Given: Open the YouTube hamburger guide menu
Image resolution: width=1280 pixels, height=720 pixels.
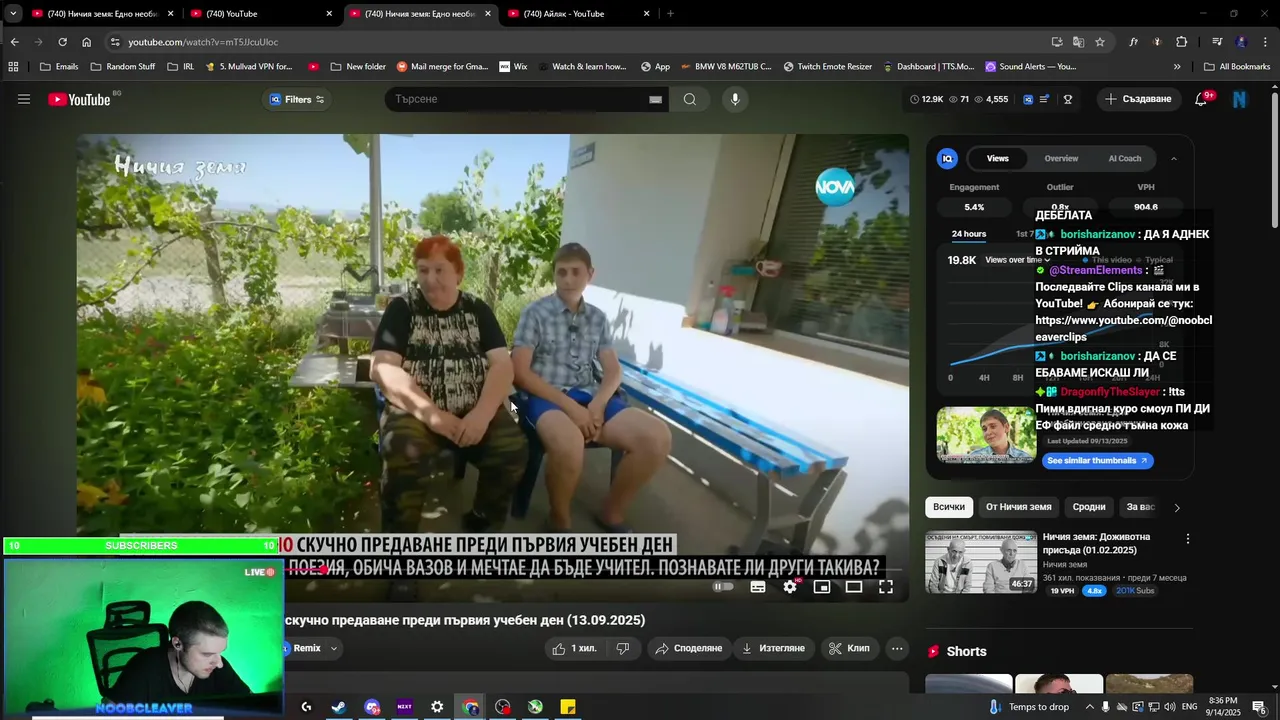Looking at the screenshot, I should (24, 99).
